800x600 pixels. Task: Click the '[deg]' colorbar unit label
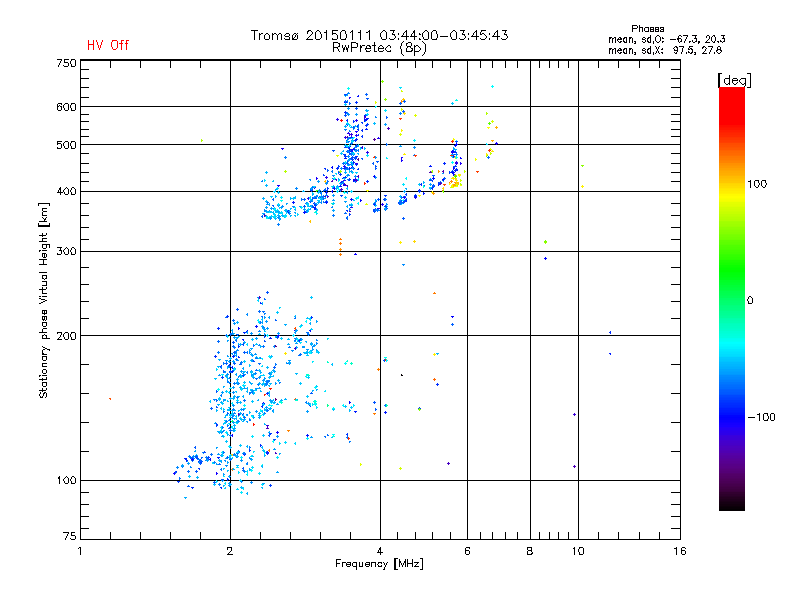pos(734,80)
